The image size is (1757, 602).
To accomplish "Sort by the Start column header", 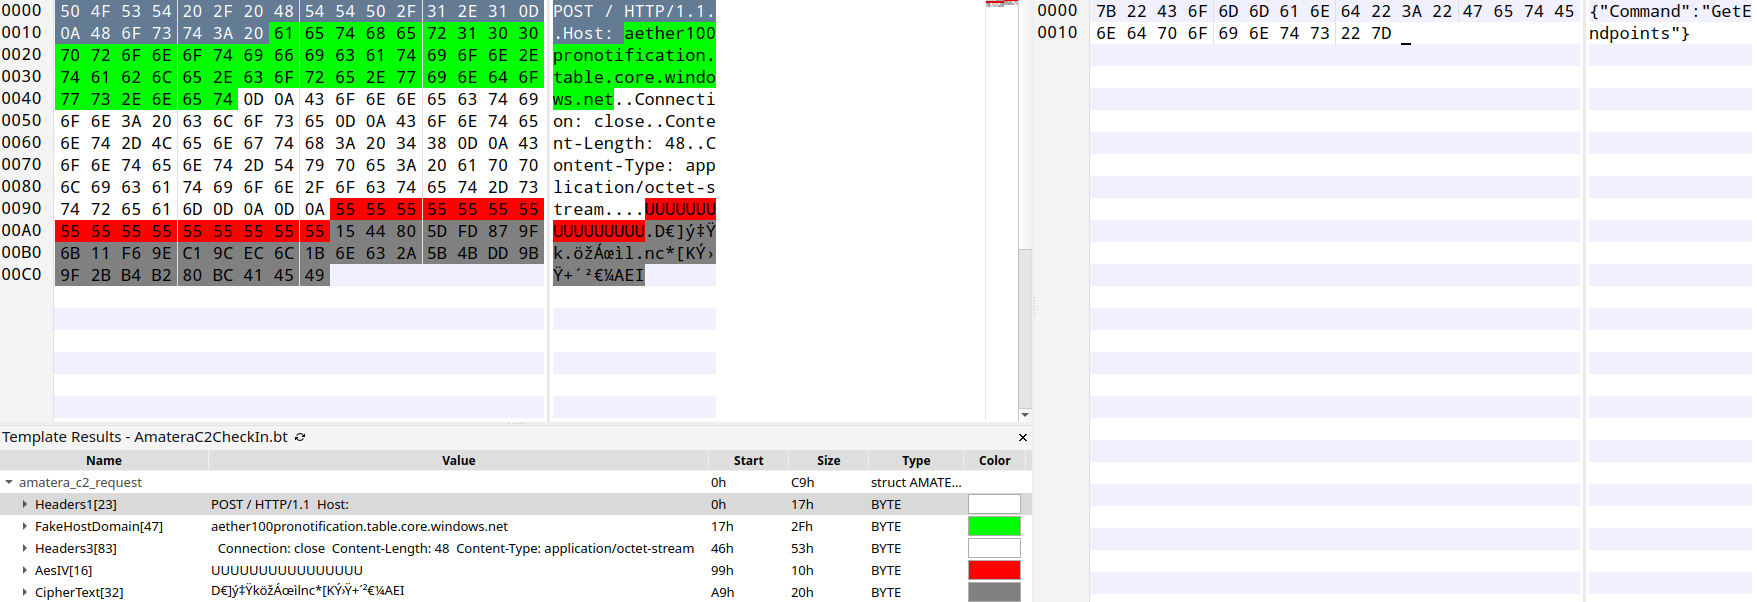I will point(748,460).
